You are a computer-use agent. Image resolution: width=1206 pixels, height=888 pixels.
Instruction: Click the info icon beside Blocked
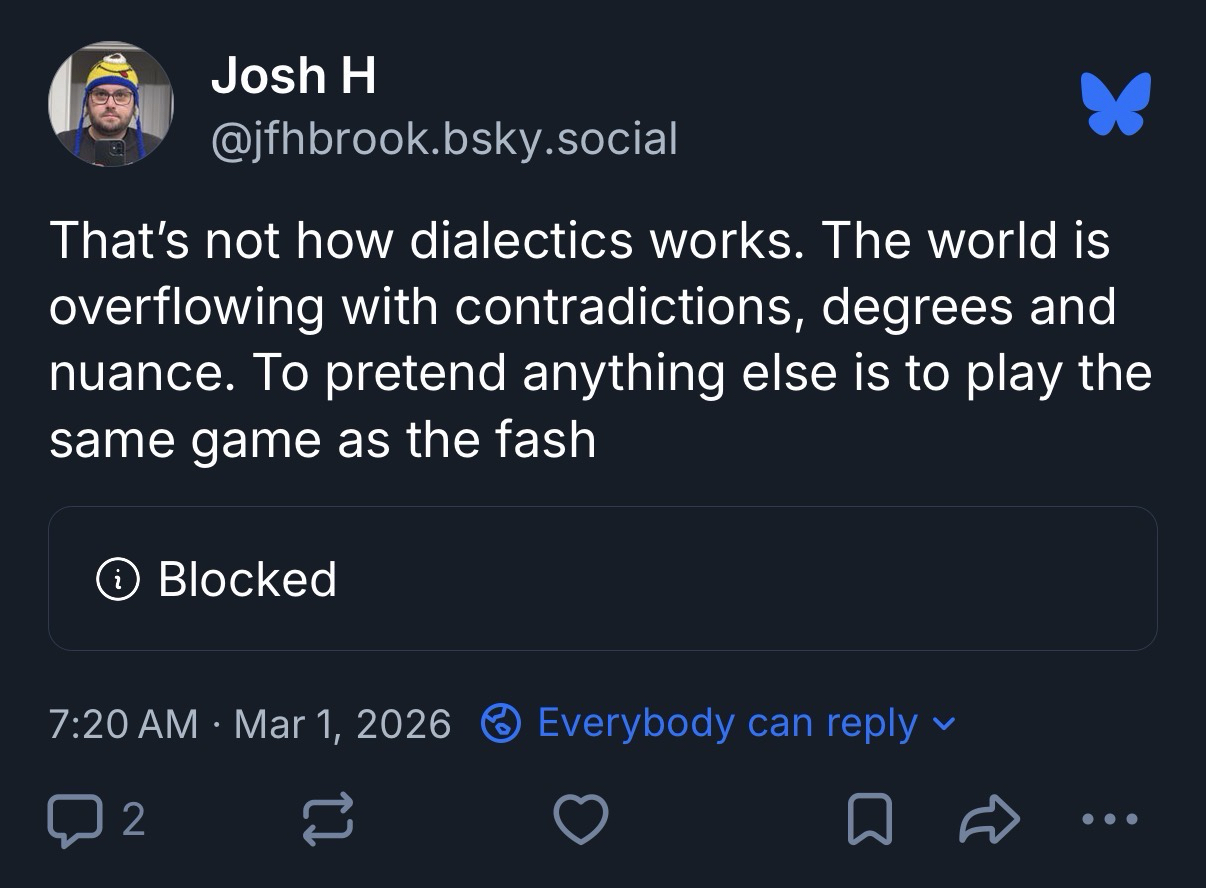click(x=115, y=579)
